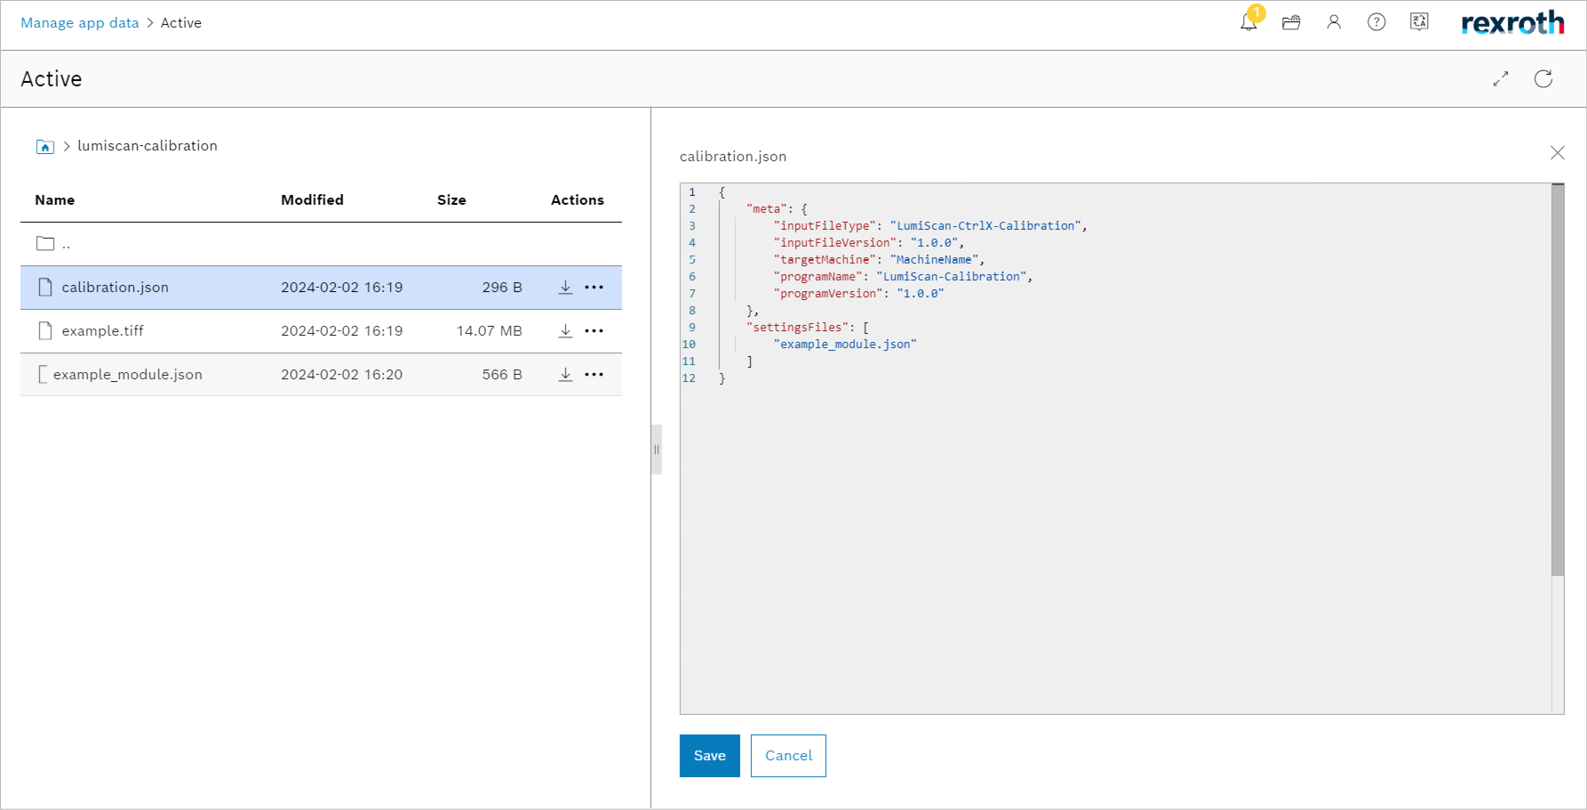Select the example.tiff file
Screen dimensions: 1587x810
click(102, 331)
